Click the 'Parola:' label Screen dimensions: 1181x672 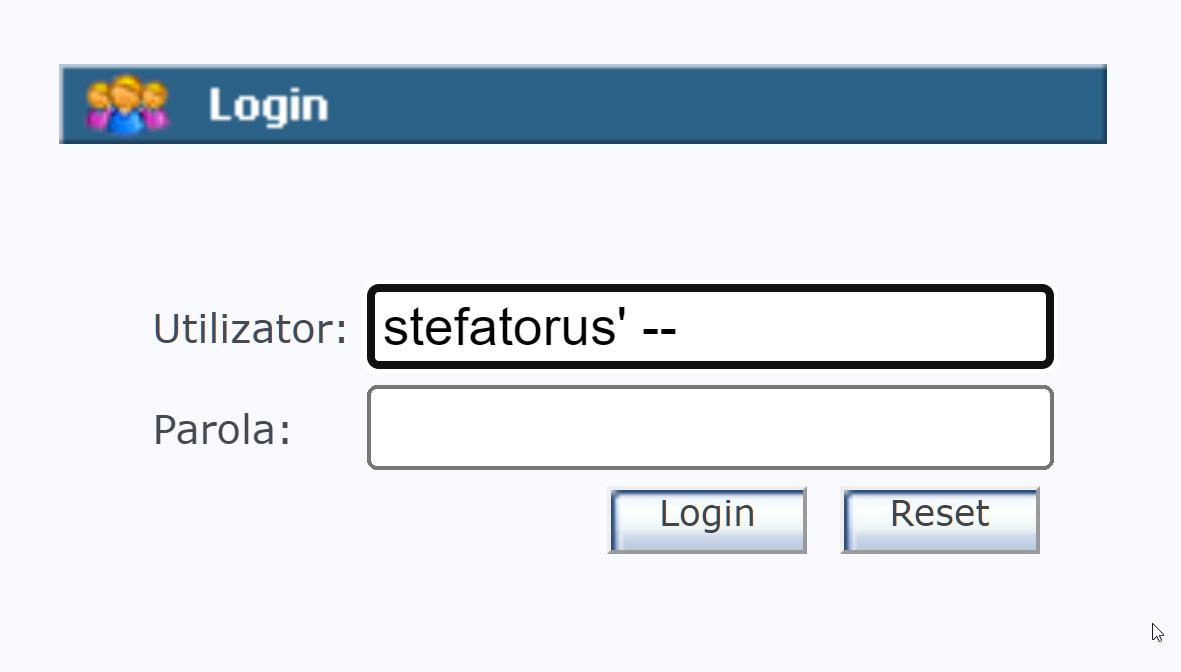point(220,429)
